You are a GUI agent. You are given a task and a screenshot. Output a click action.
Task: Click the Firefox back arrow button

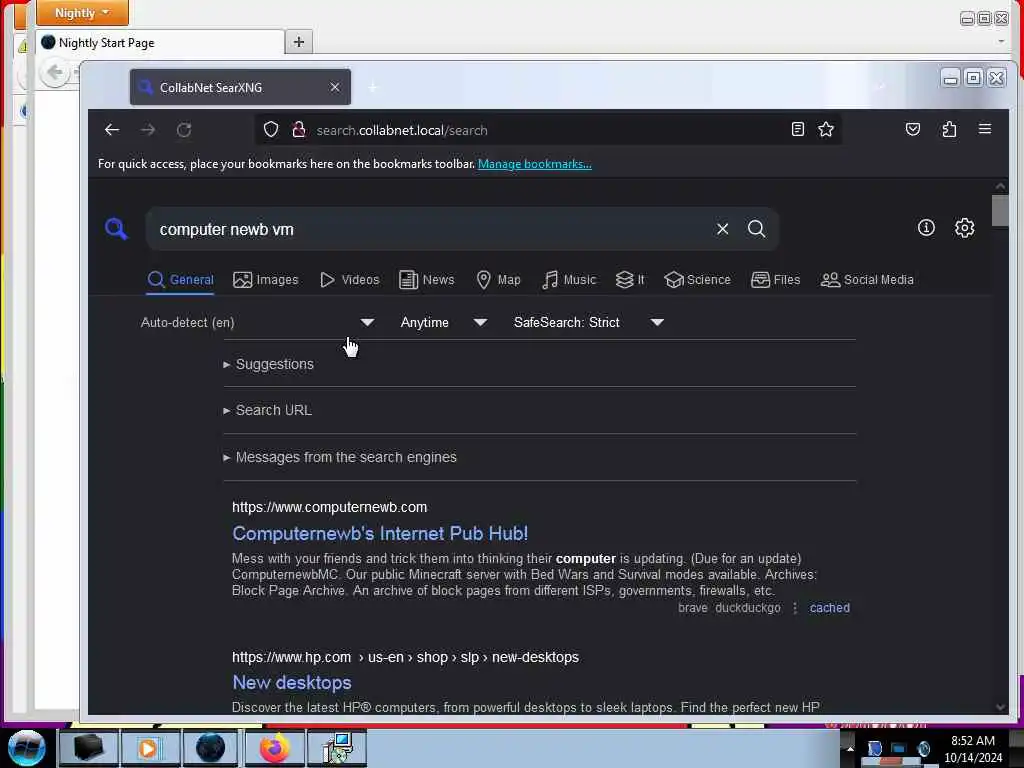tap(112, 130)
